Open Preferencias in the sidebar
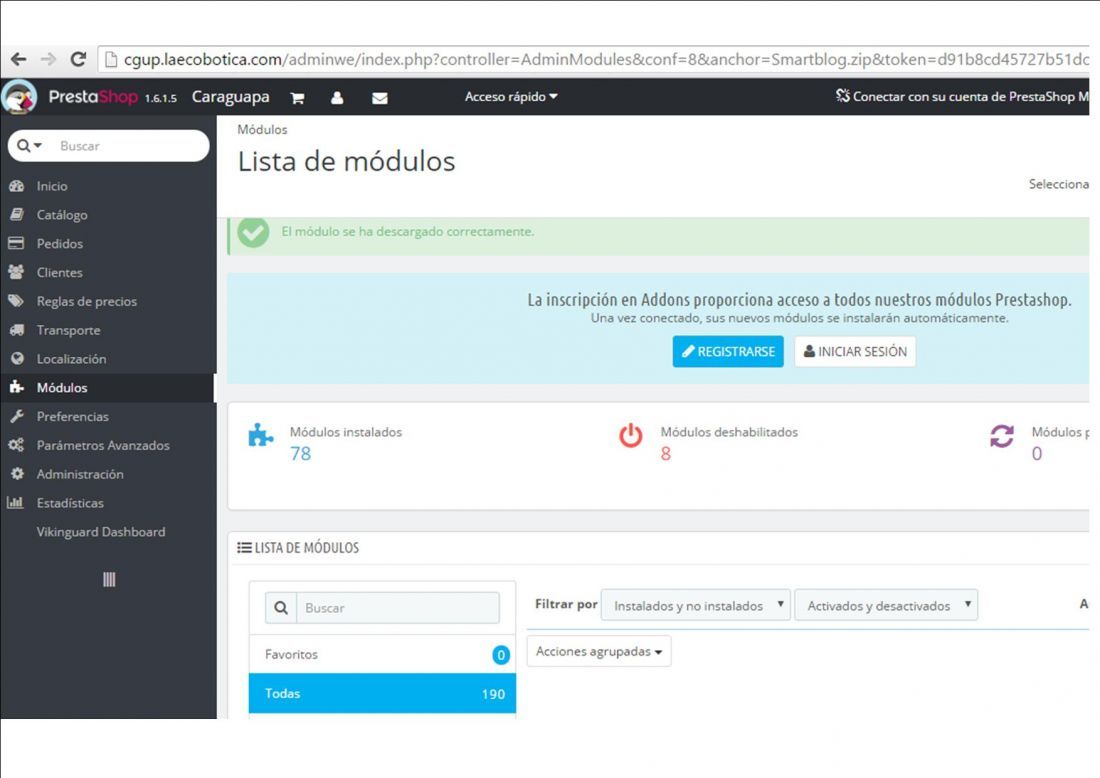The height and width of the screenshot is (778, 1100). click(72, 416)
